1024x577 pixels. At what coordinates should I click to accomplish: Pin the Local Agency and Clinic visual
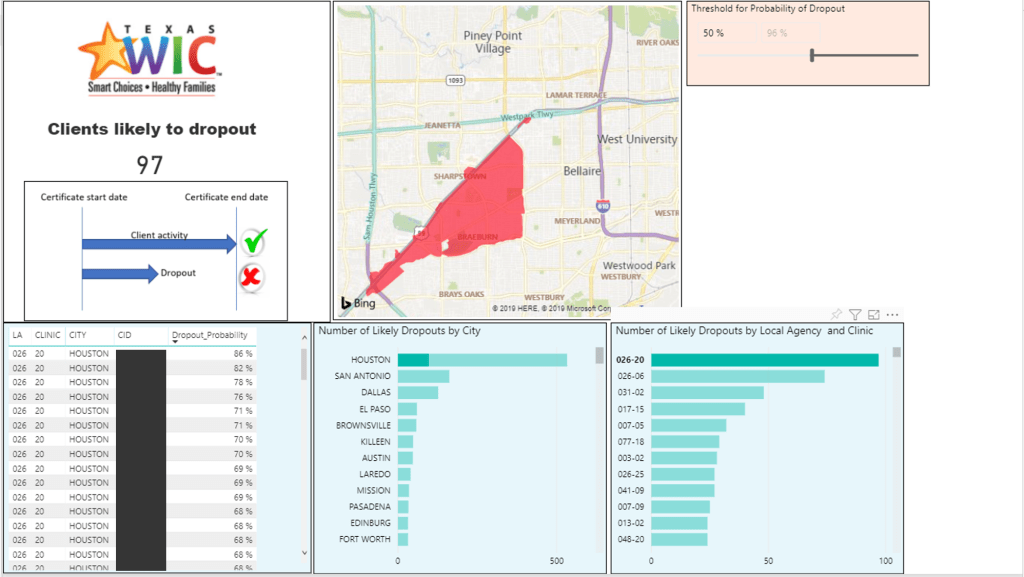click(837, 314)
